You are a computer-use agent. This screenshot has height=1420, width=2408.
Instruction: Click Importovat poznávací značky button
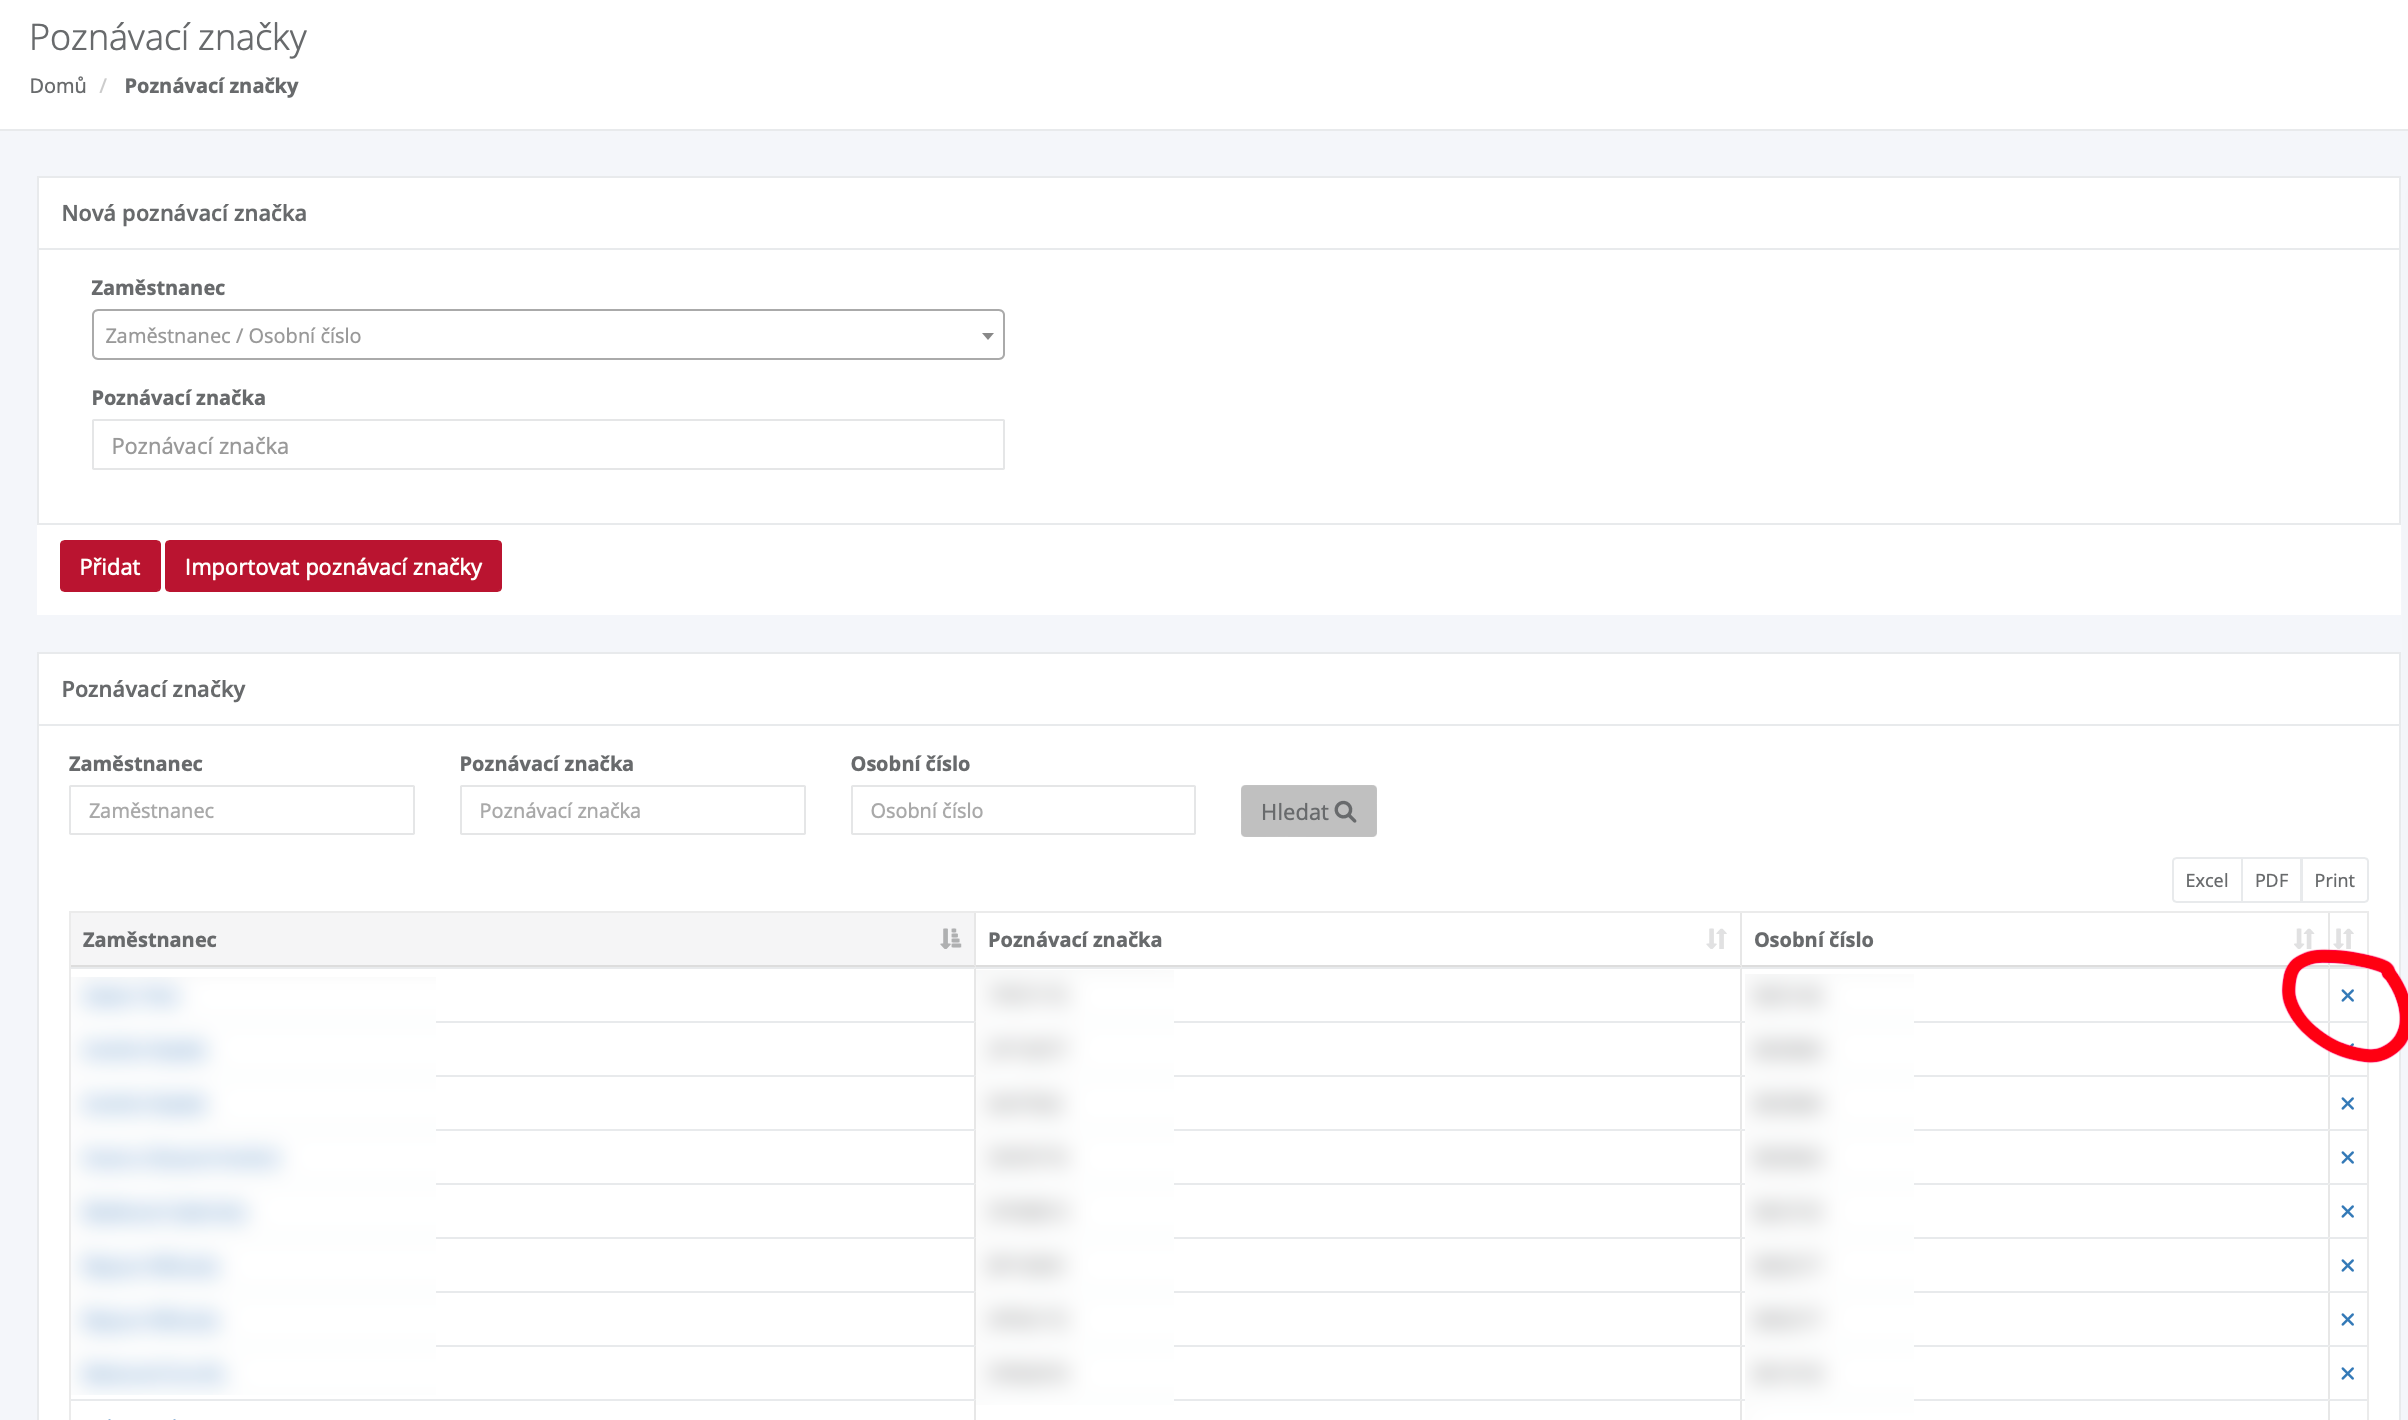point(333,566)
